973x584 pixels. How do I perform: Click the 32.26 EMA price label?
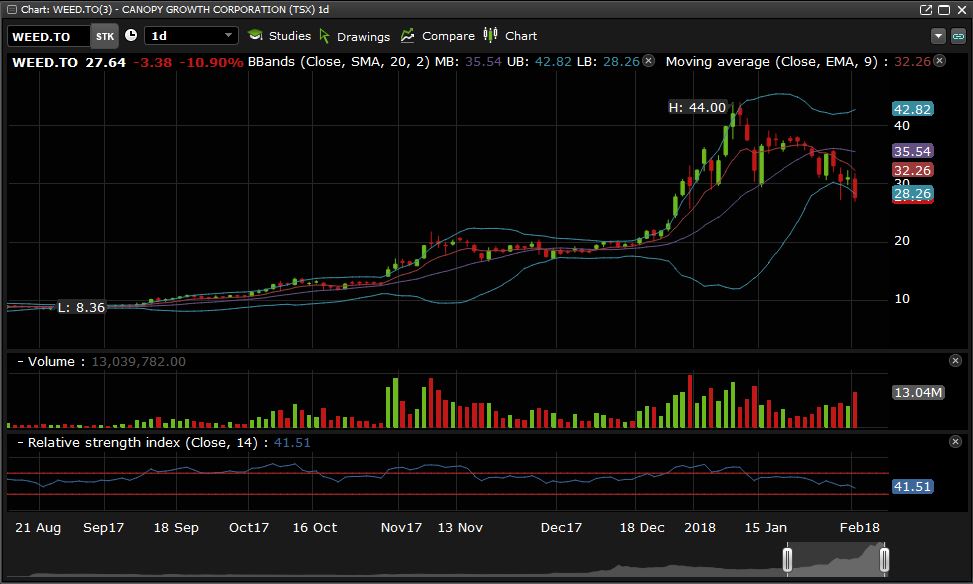tap(912, 170)
